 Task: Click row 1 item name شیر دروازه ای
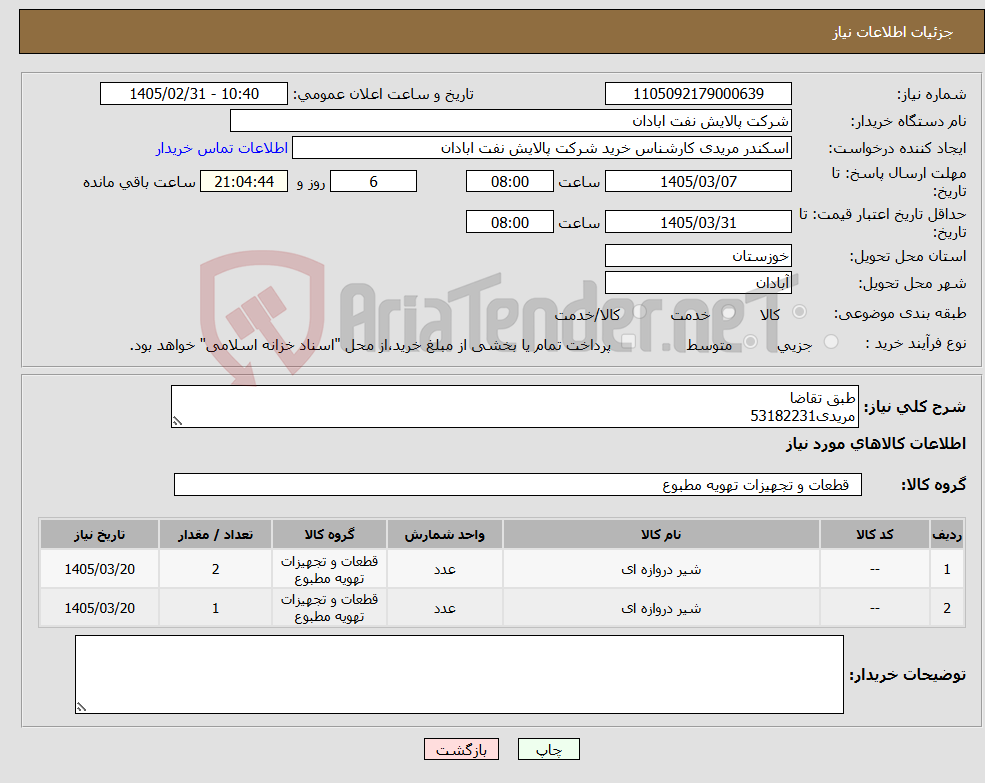click(x=661, y=569)
